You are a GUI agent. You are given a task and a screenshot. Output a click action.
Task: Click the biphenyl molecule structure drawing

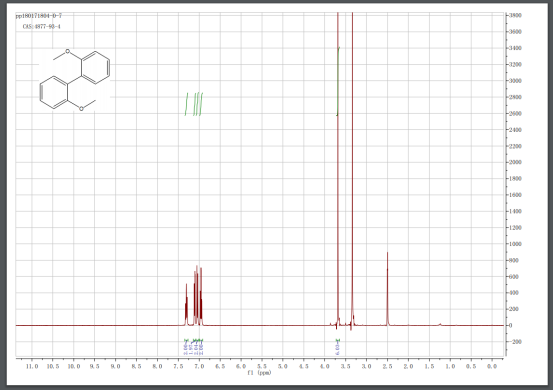(x=74, y=80)
